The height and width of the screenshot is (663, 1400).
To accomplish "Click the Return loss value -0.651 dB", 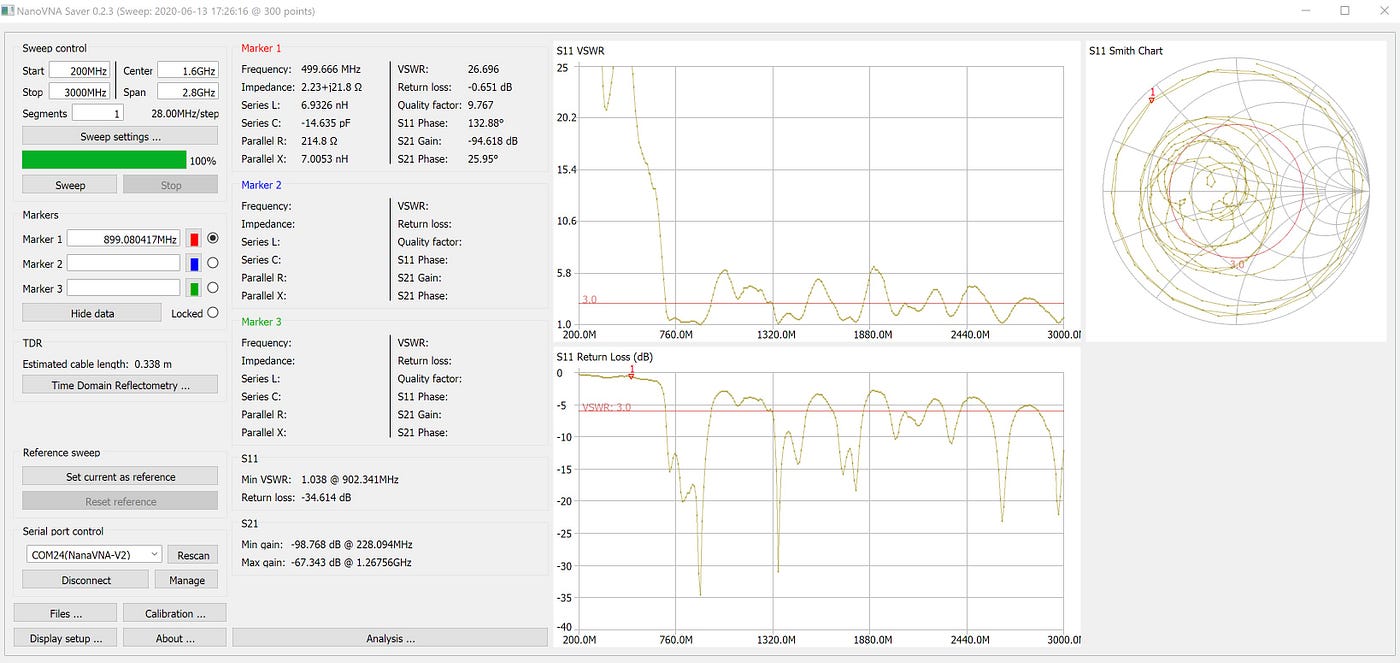I will (490, 87).
